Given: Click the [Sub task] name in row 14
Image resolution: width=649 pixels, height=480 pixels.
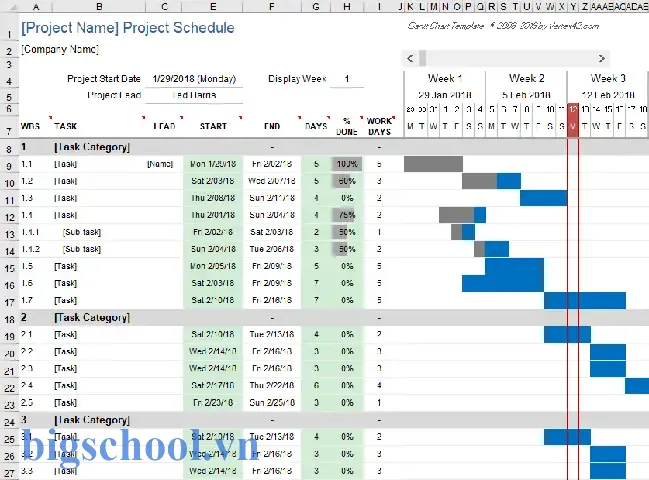Looking at the screenshot, I should pos(82,249).
